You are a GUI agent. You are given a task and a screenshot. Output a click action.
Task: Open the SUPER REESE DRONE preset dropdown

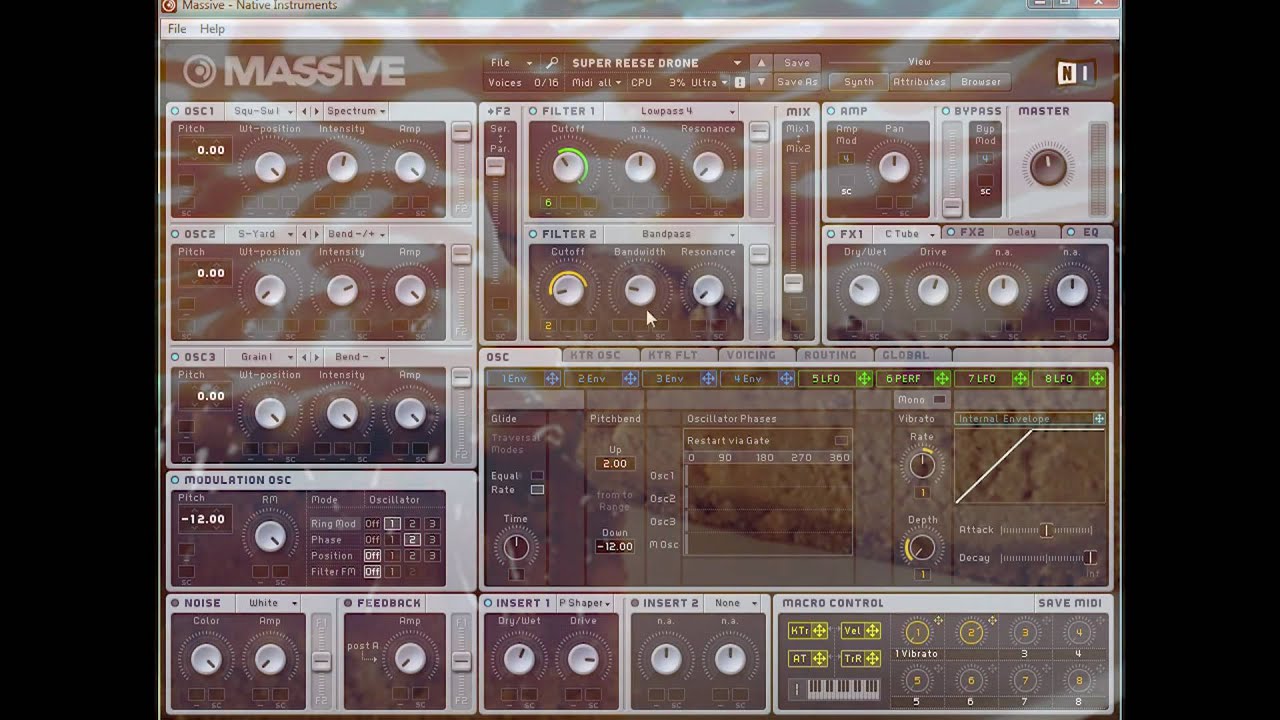(x=657, y=63)
